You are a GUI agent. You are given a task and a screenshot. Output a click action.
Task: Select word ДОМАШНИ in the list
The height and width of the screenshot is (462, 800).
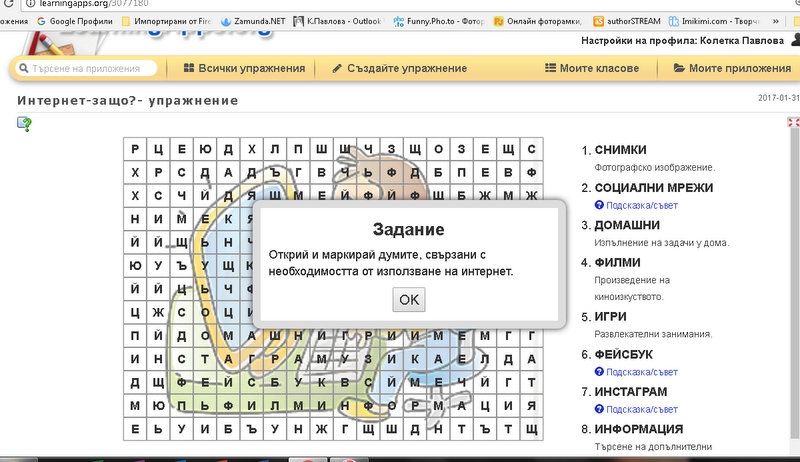[x=627, y=225]
